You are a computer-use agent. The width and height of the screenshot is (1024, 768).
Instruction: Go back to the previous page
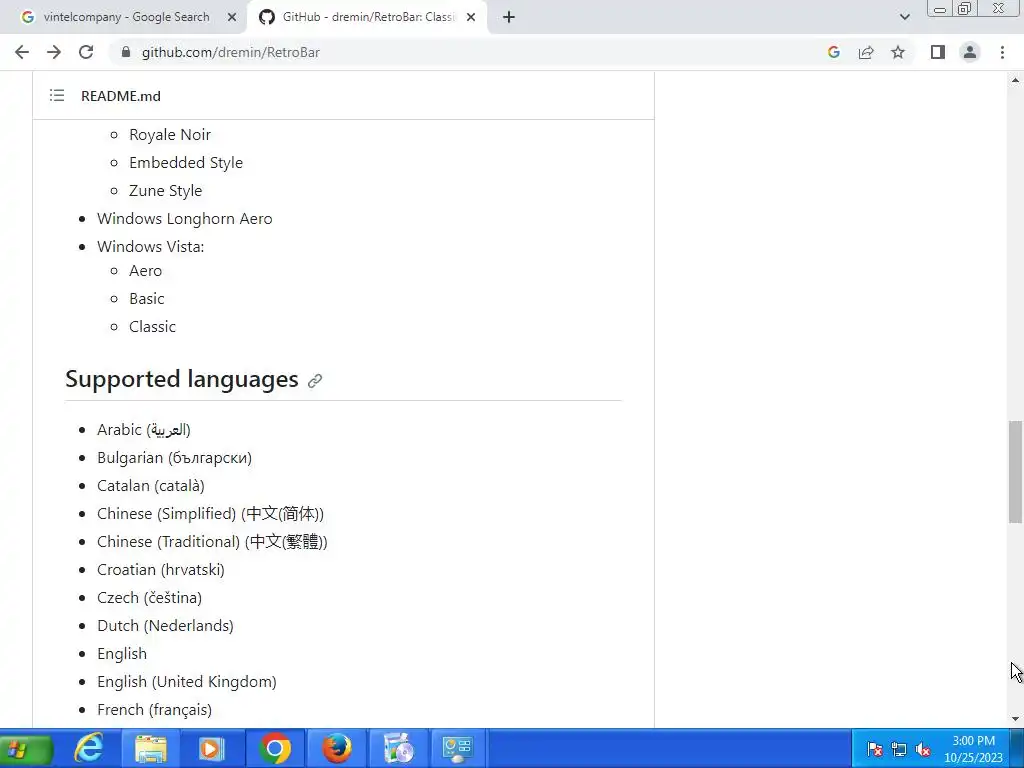(x=22, y=52)
